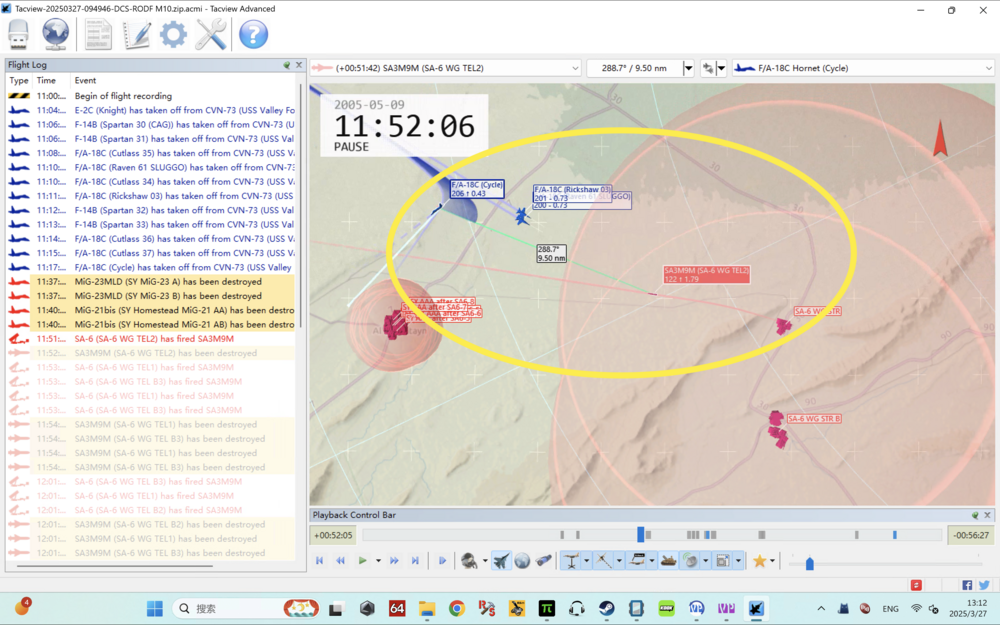The image size is (1000, 625).
Task: Open Steam from the taskbar
Action: pos(606,608)
